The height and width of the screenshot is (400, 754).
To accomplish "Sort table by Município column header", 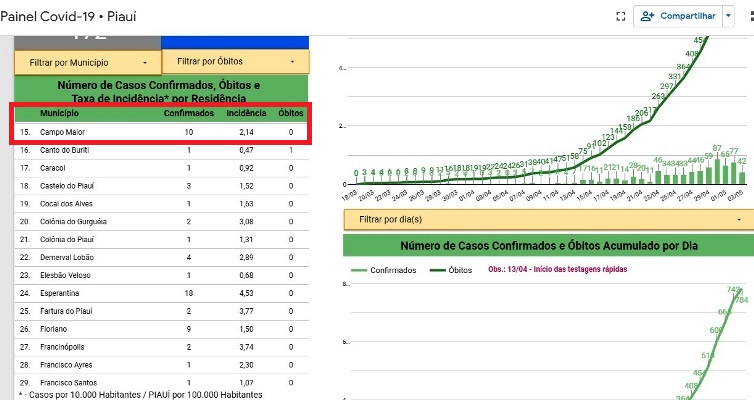I will (x=59, y=113).
